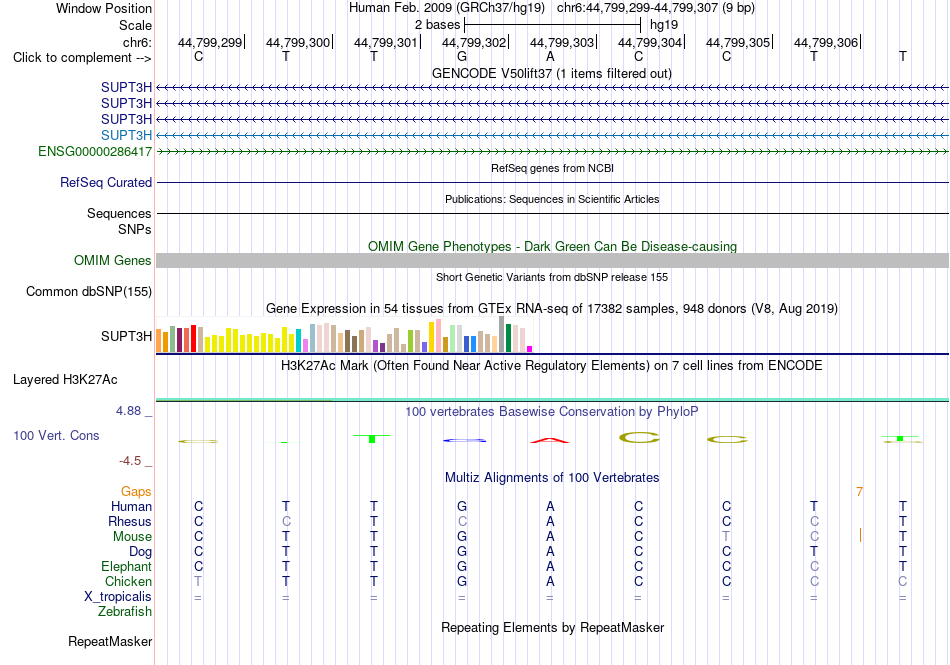
Task: Click base A in the Elephant alignment row
Action: (550, 566)
